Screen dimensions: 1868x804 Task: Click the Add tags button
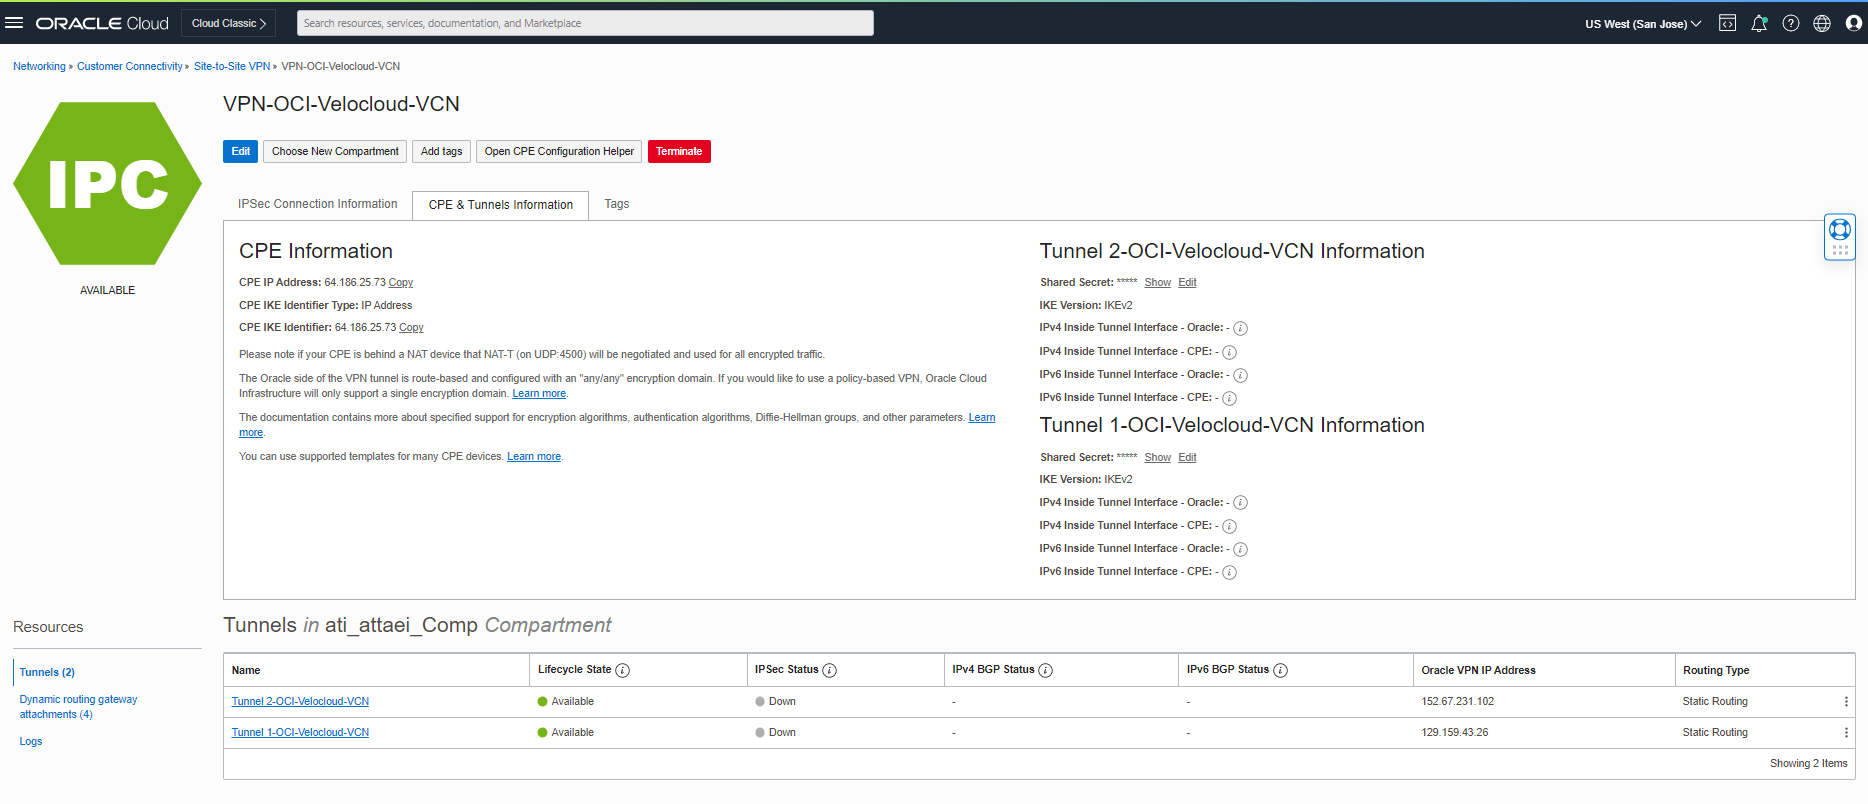coord(441,151)
